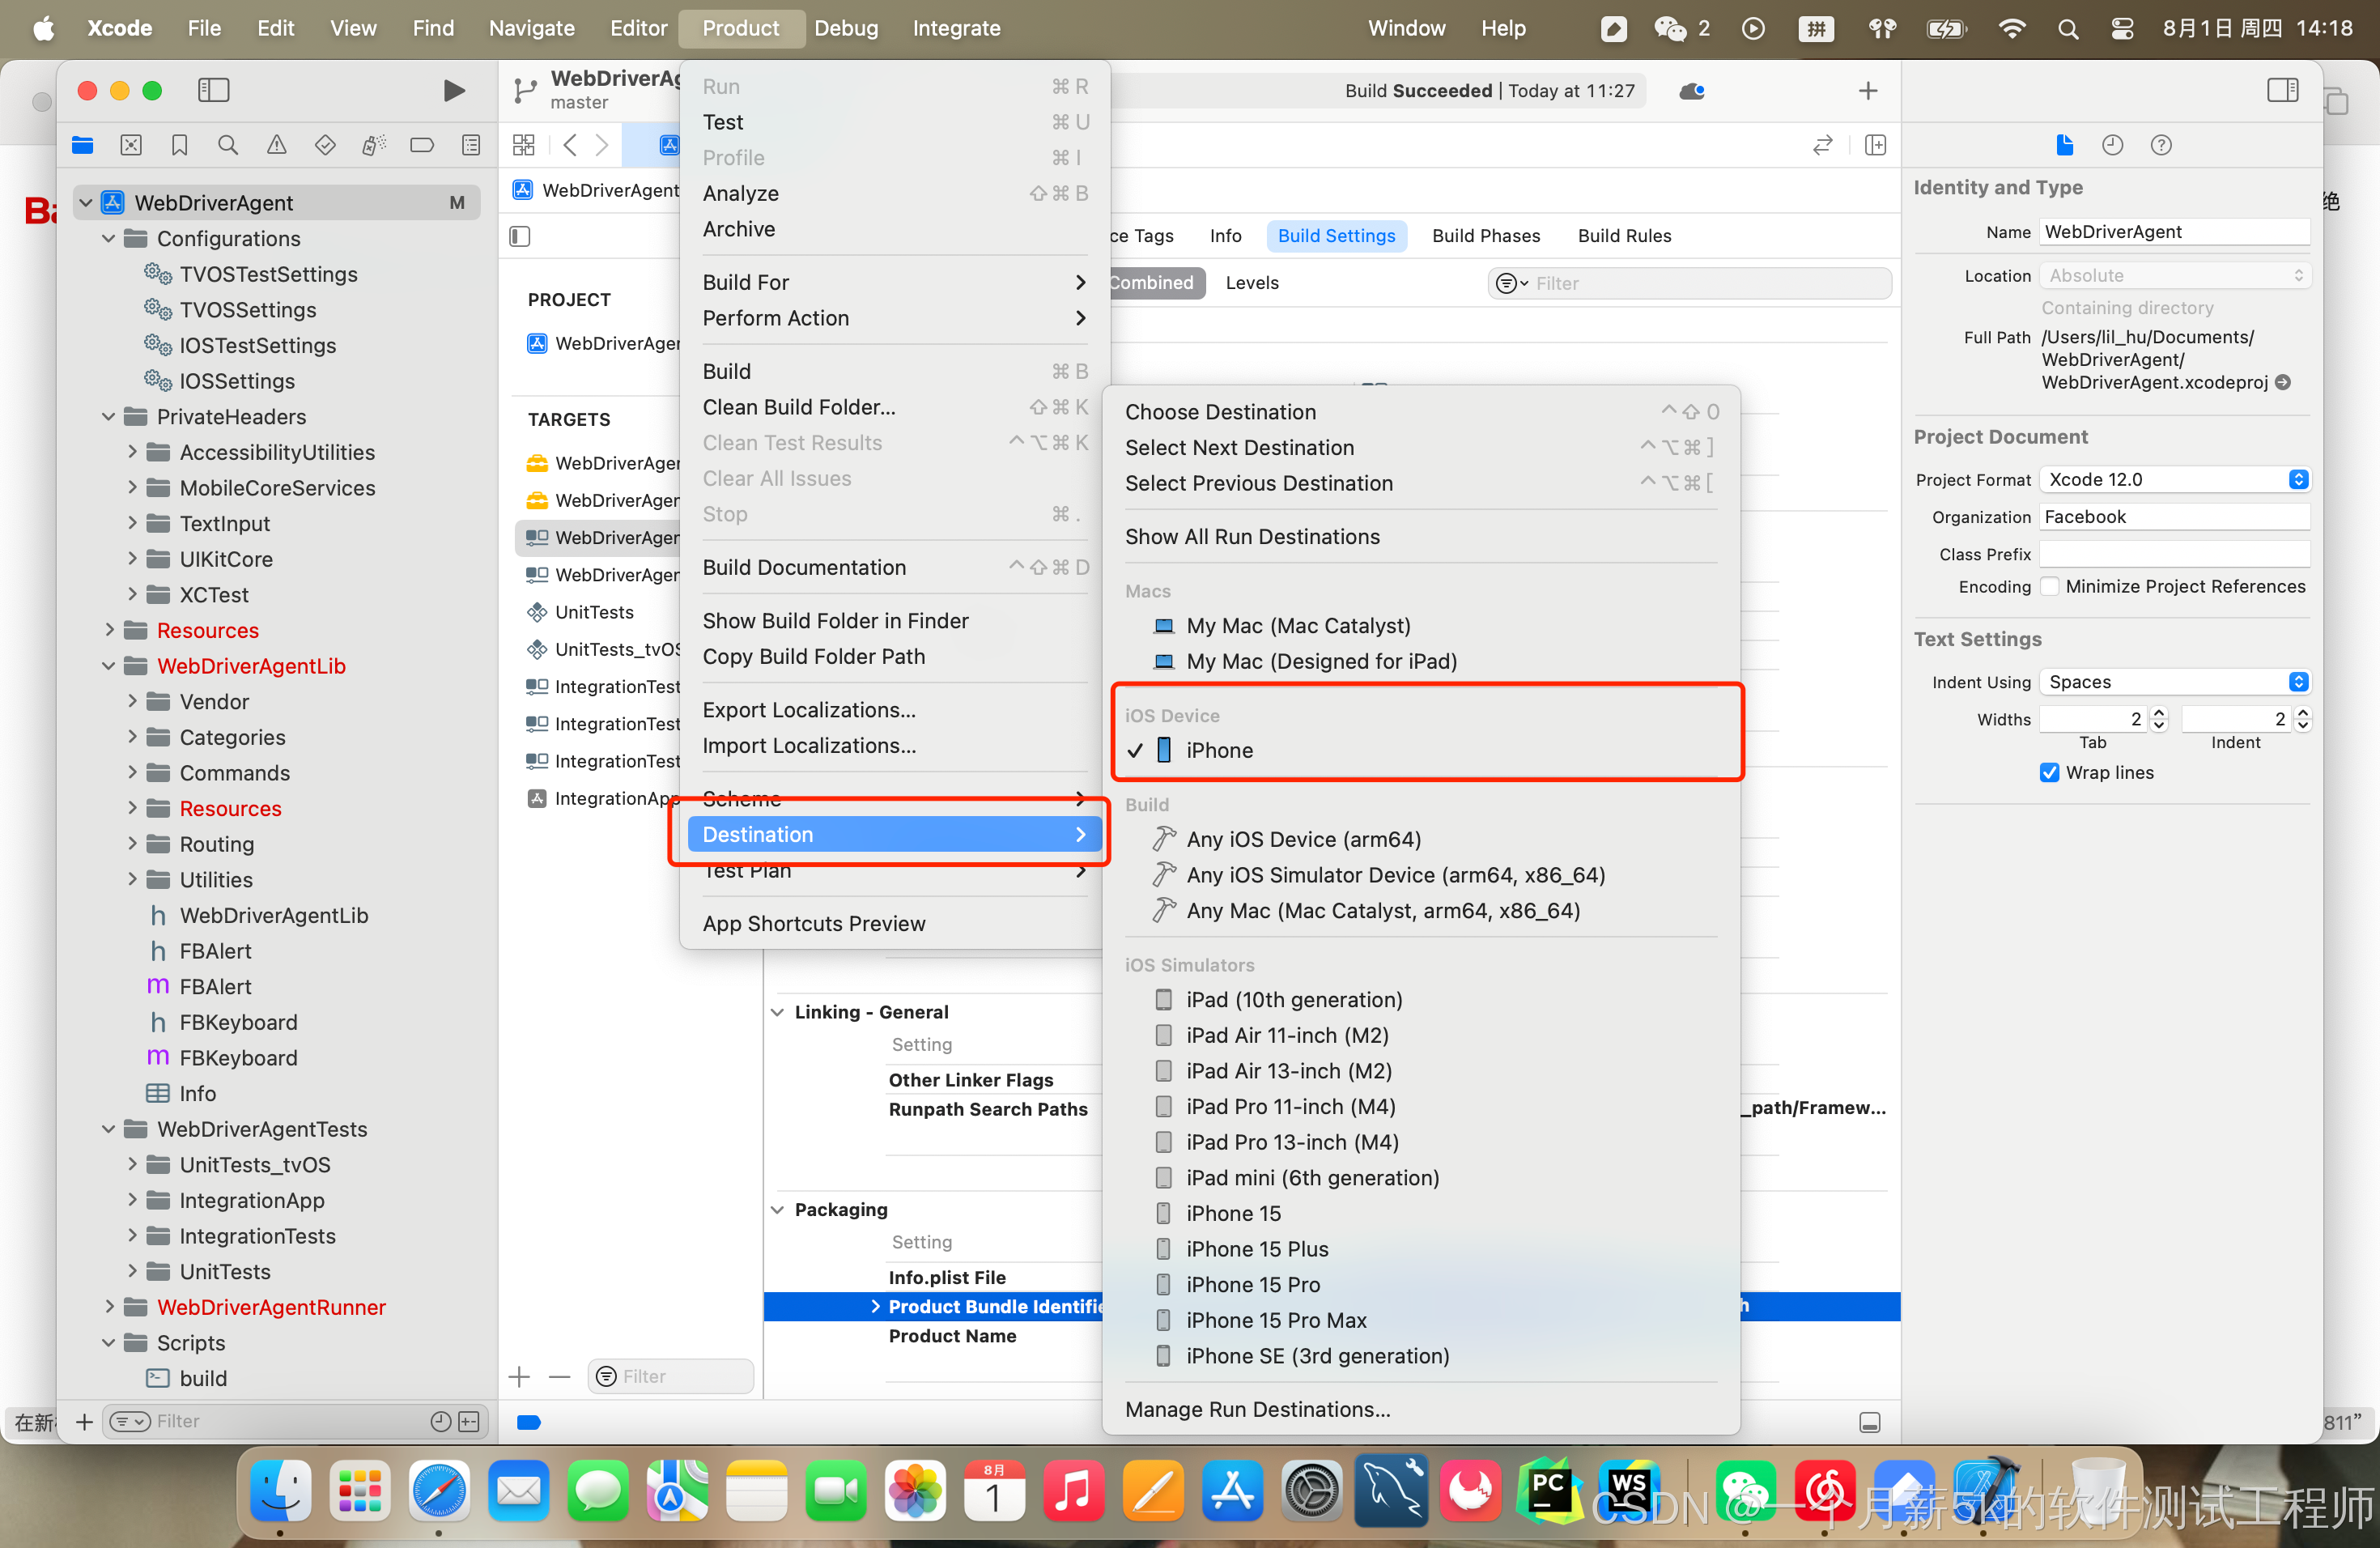Collapse the Configurations folder
2380x1548 pixels.
click(x=108, y=238)
